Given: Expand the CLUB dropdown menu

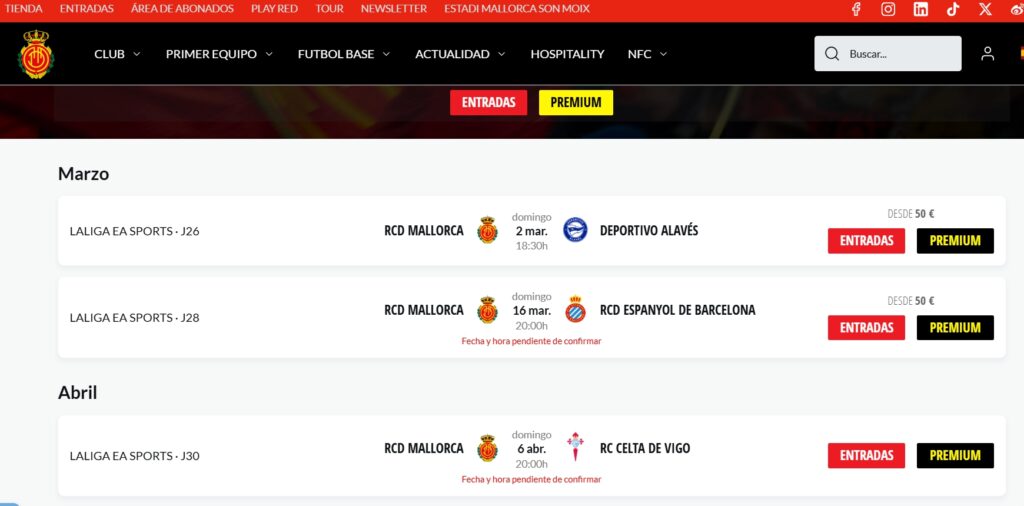Looking at the screenshot, I should click(x=118, y=54).
